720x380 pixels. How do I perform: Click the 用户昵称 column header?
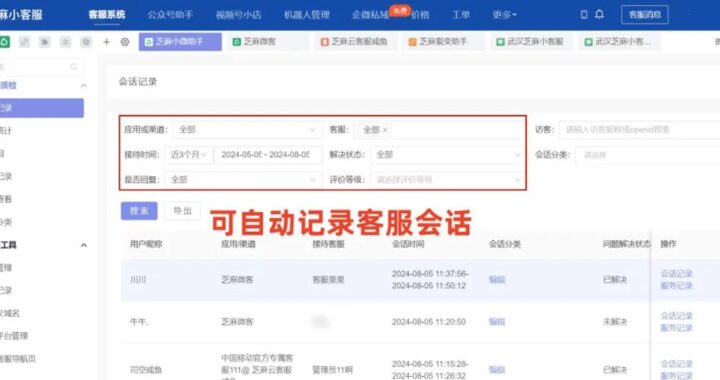pos(146,244)
